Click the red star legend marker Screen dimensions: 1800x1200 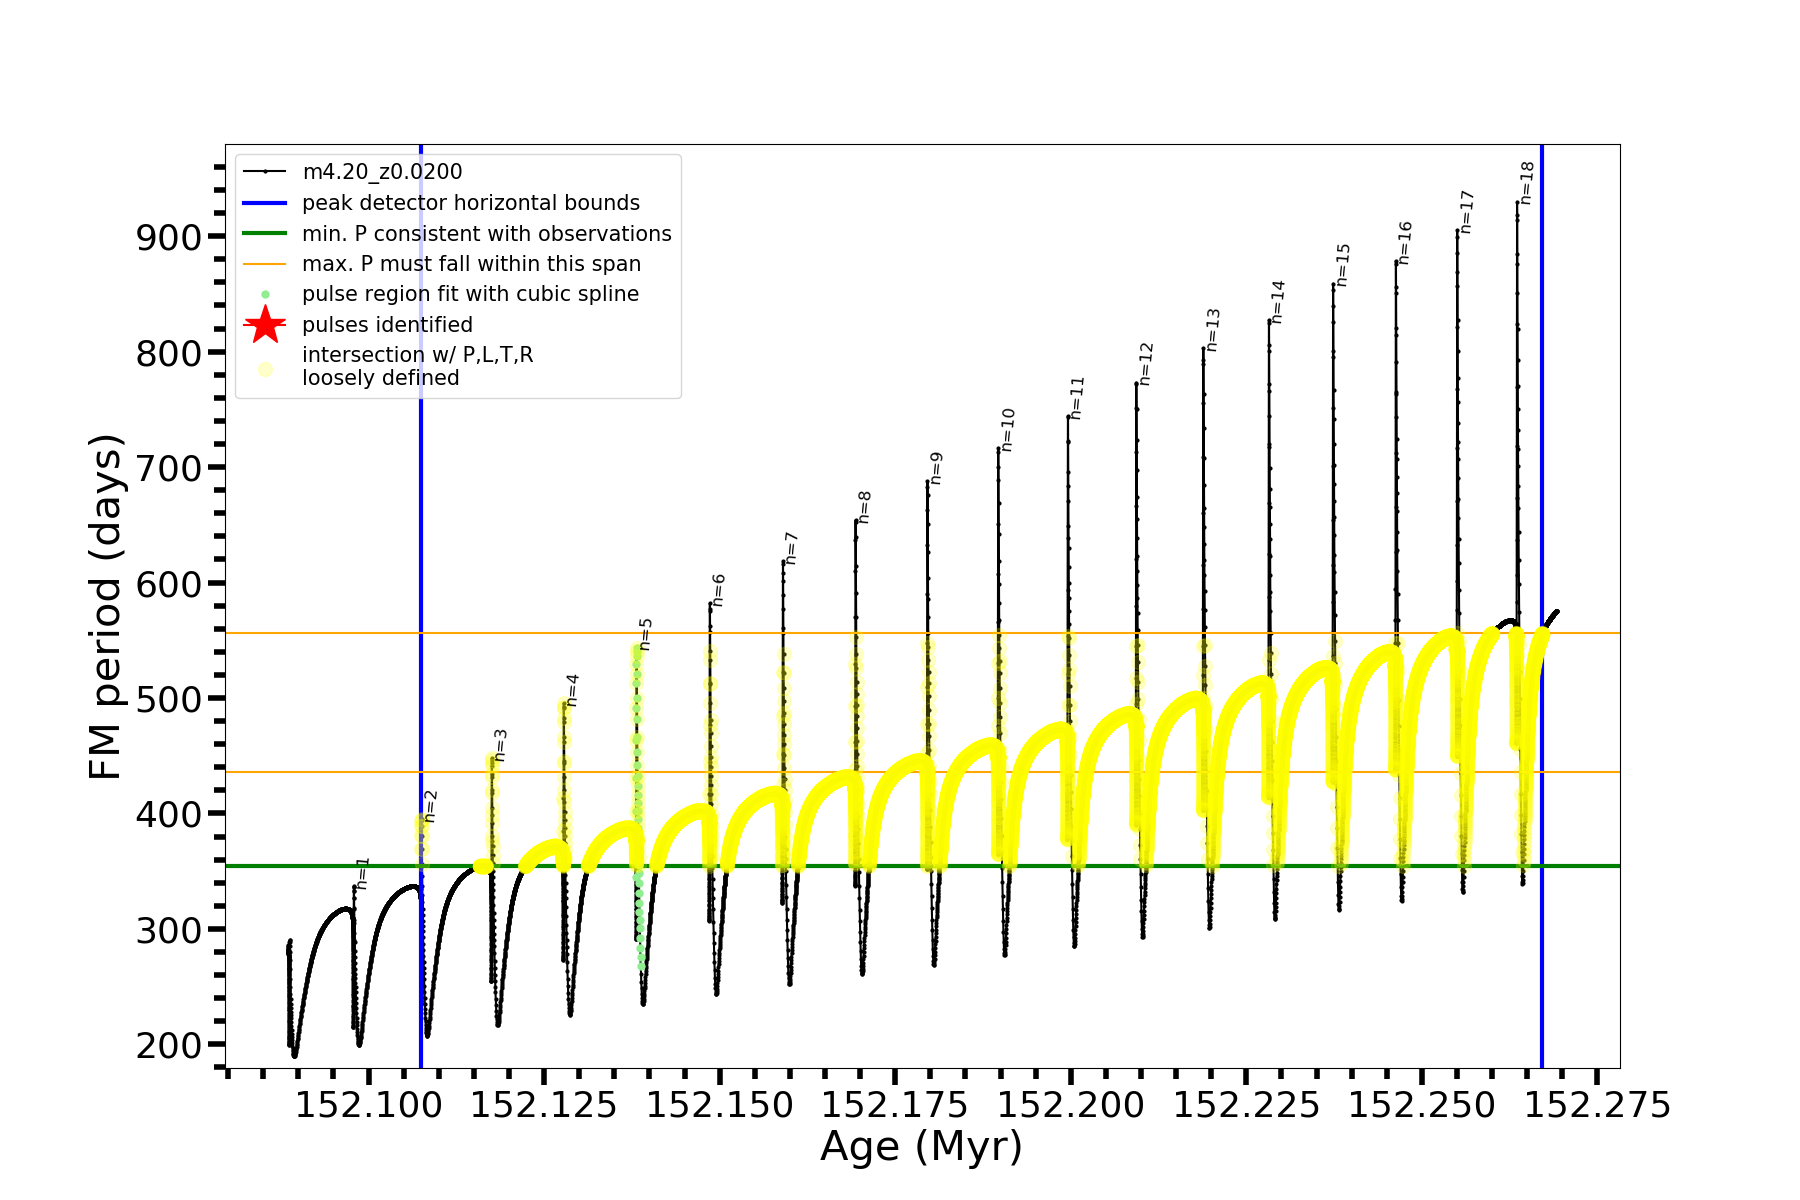(x=265, y=325)
